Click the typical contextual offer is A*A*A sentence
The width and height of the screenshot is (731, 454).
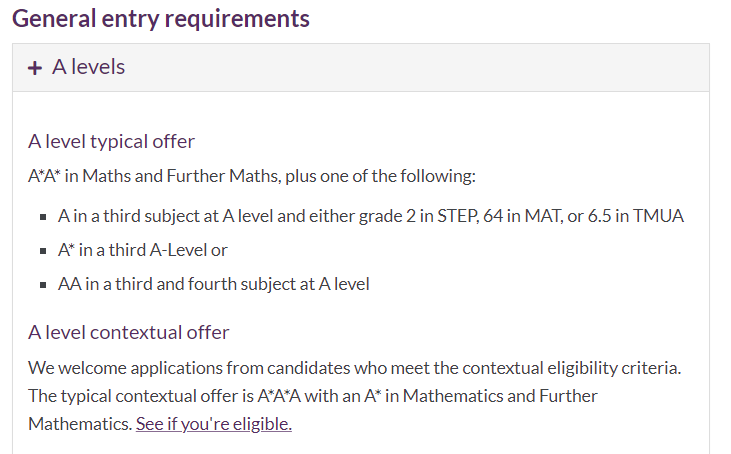tap(312, 410)
